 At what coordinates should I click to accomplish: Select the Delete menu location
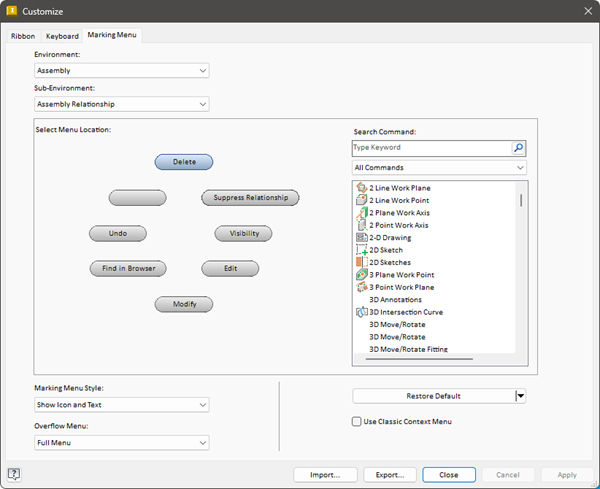184,162
